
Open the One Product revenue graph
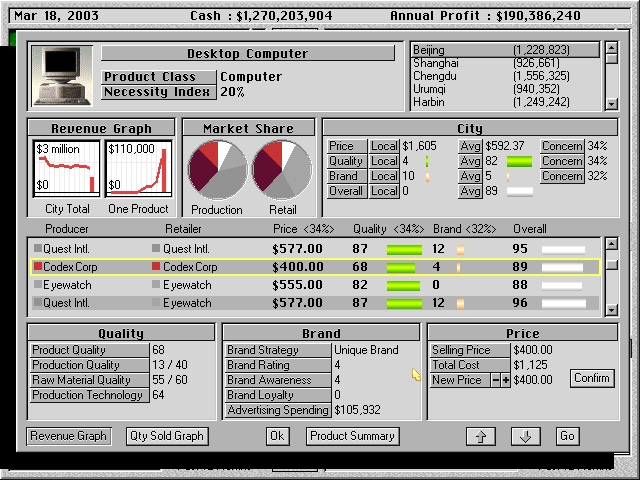tap(139, 169)
